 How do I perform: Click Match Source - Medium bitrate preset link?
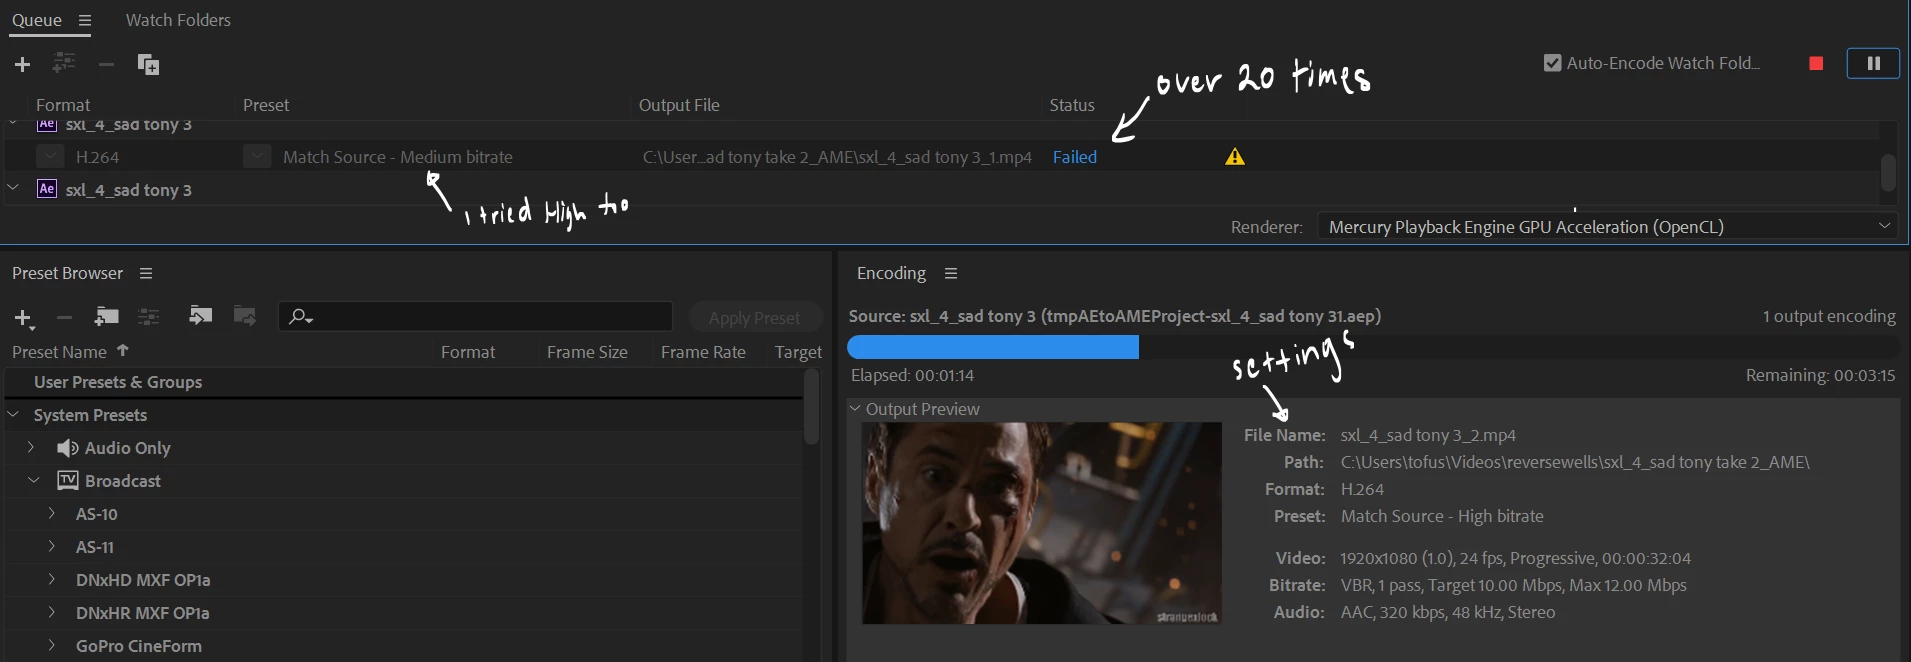397,157
